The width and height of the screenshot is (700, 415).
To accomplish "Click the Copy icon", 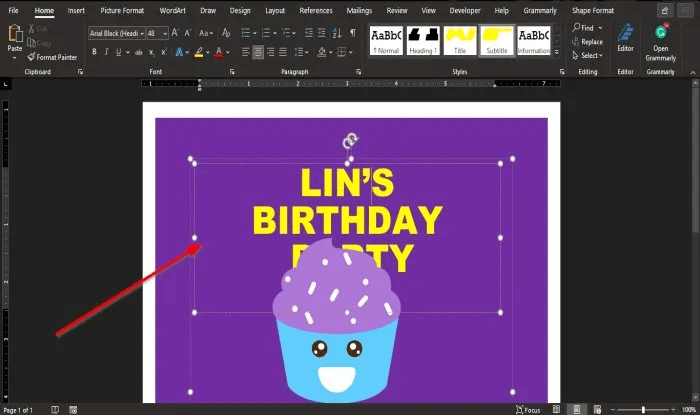I will [x=31, y=42].
